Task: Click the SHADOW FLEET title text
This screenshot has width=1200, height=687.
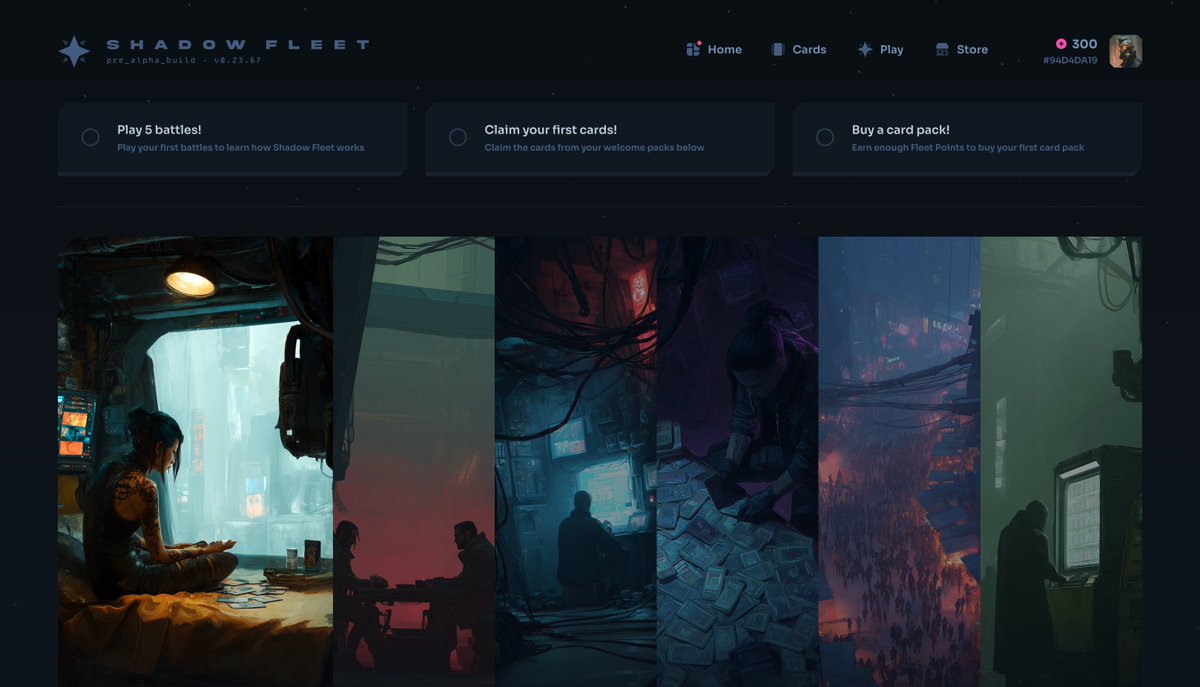Action: click(238, 45)
